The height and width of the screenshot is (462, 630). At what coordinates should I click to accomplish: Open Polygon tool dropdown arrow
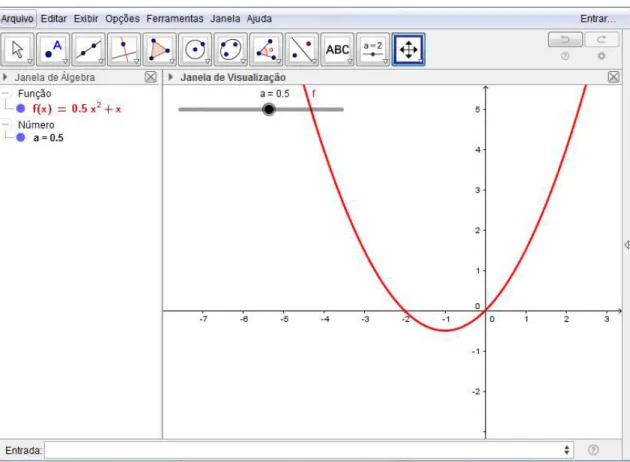pyautogui.click(x=172, y=61)
